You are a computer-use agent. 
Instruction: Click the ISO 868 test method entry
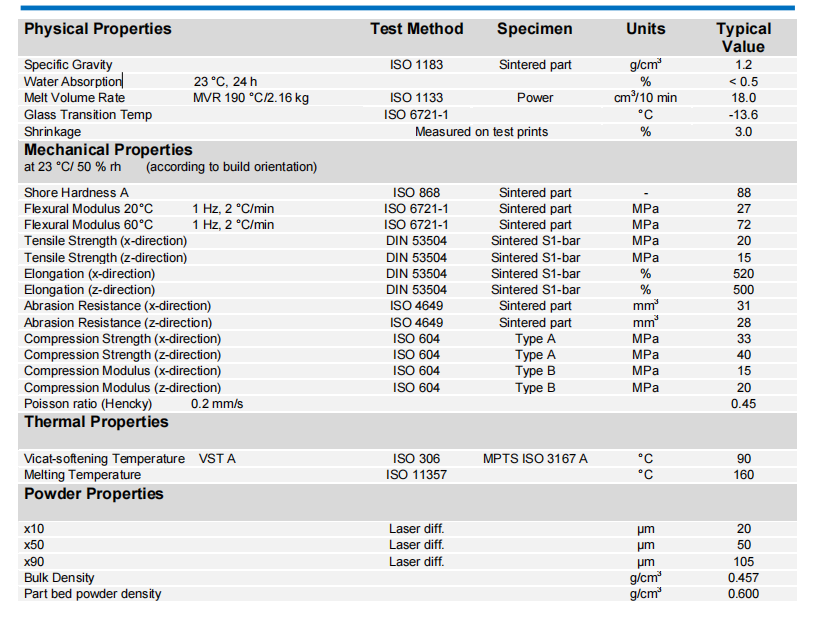click(x=416, y=193)
